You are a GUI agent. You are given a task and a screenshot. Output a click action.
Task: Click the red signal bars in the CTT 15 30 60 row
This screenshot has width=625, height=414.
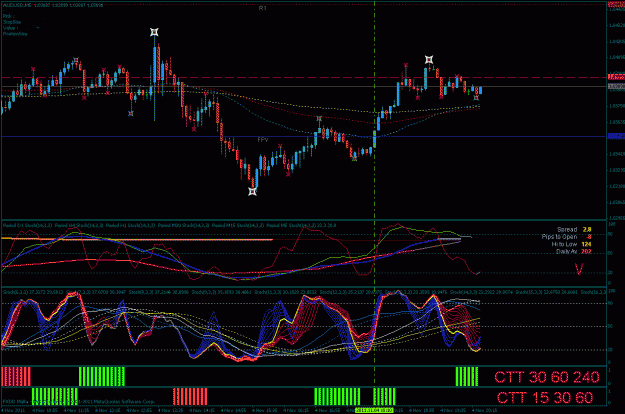(x=190, y=397)
